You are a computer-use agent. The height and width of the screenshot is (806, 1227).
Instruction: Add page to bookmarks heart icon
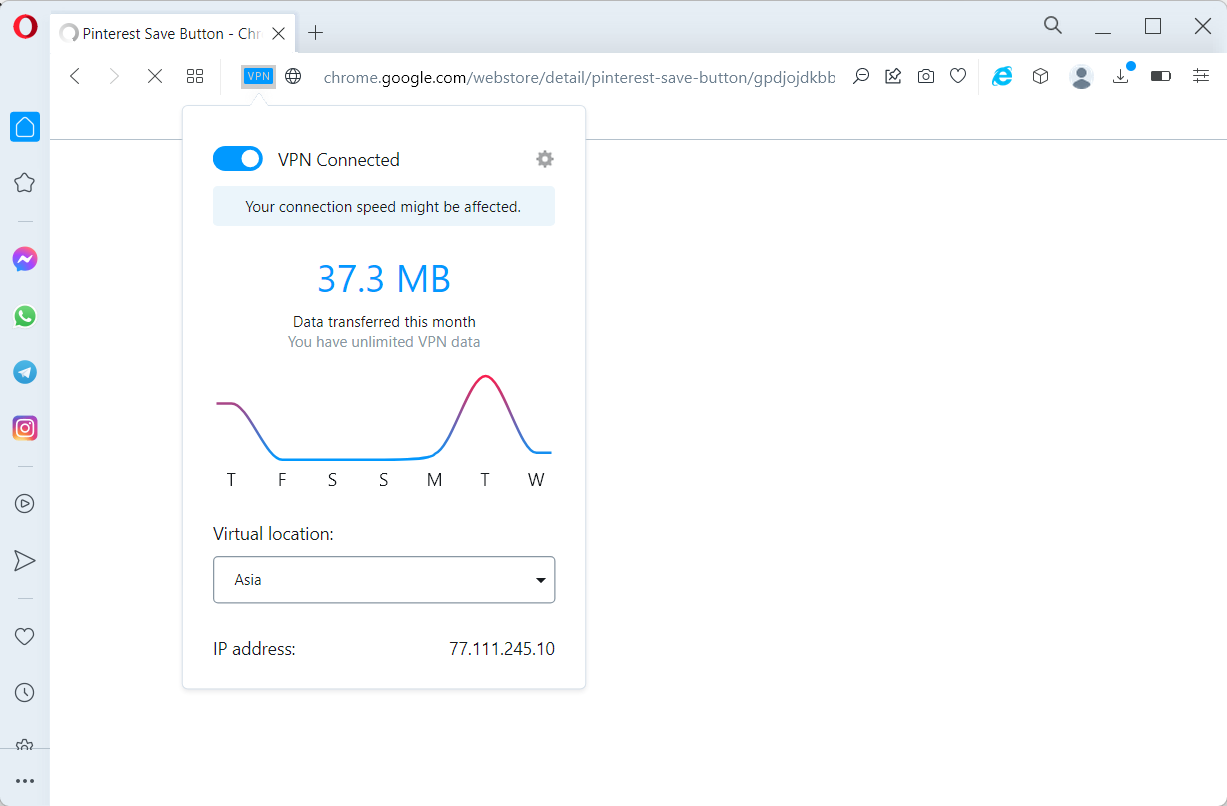pos(958,76)
